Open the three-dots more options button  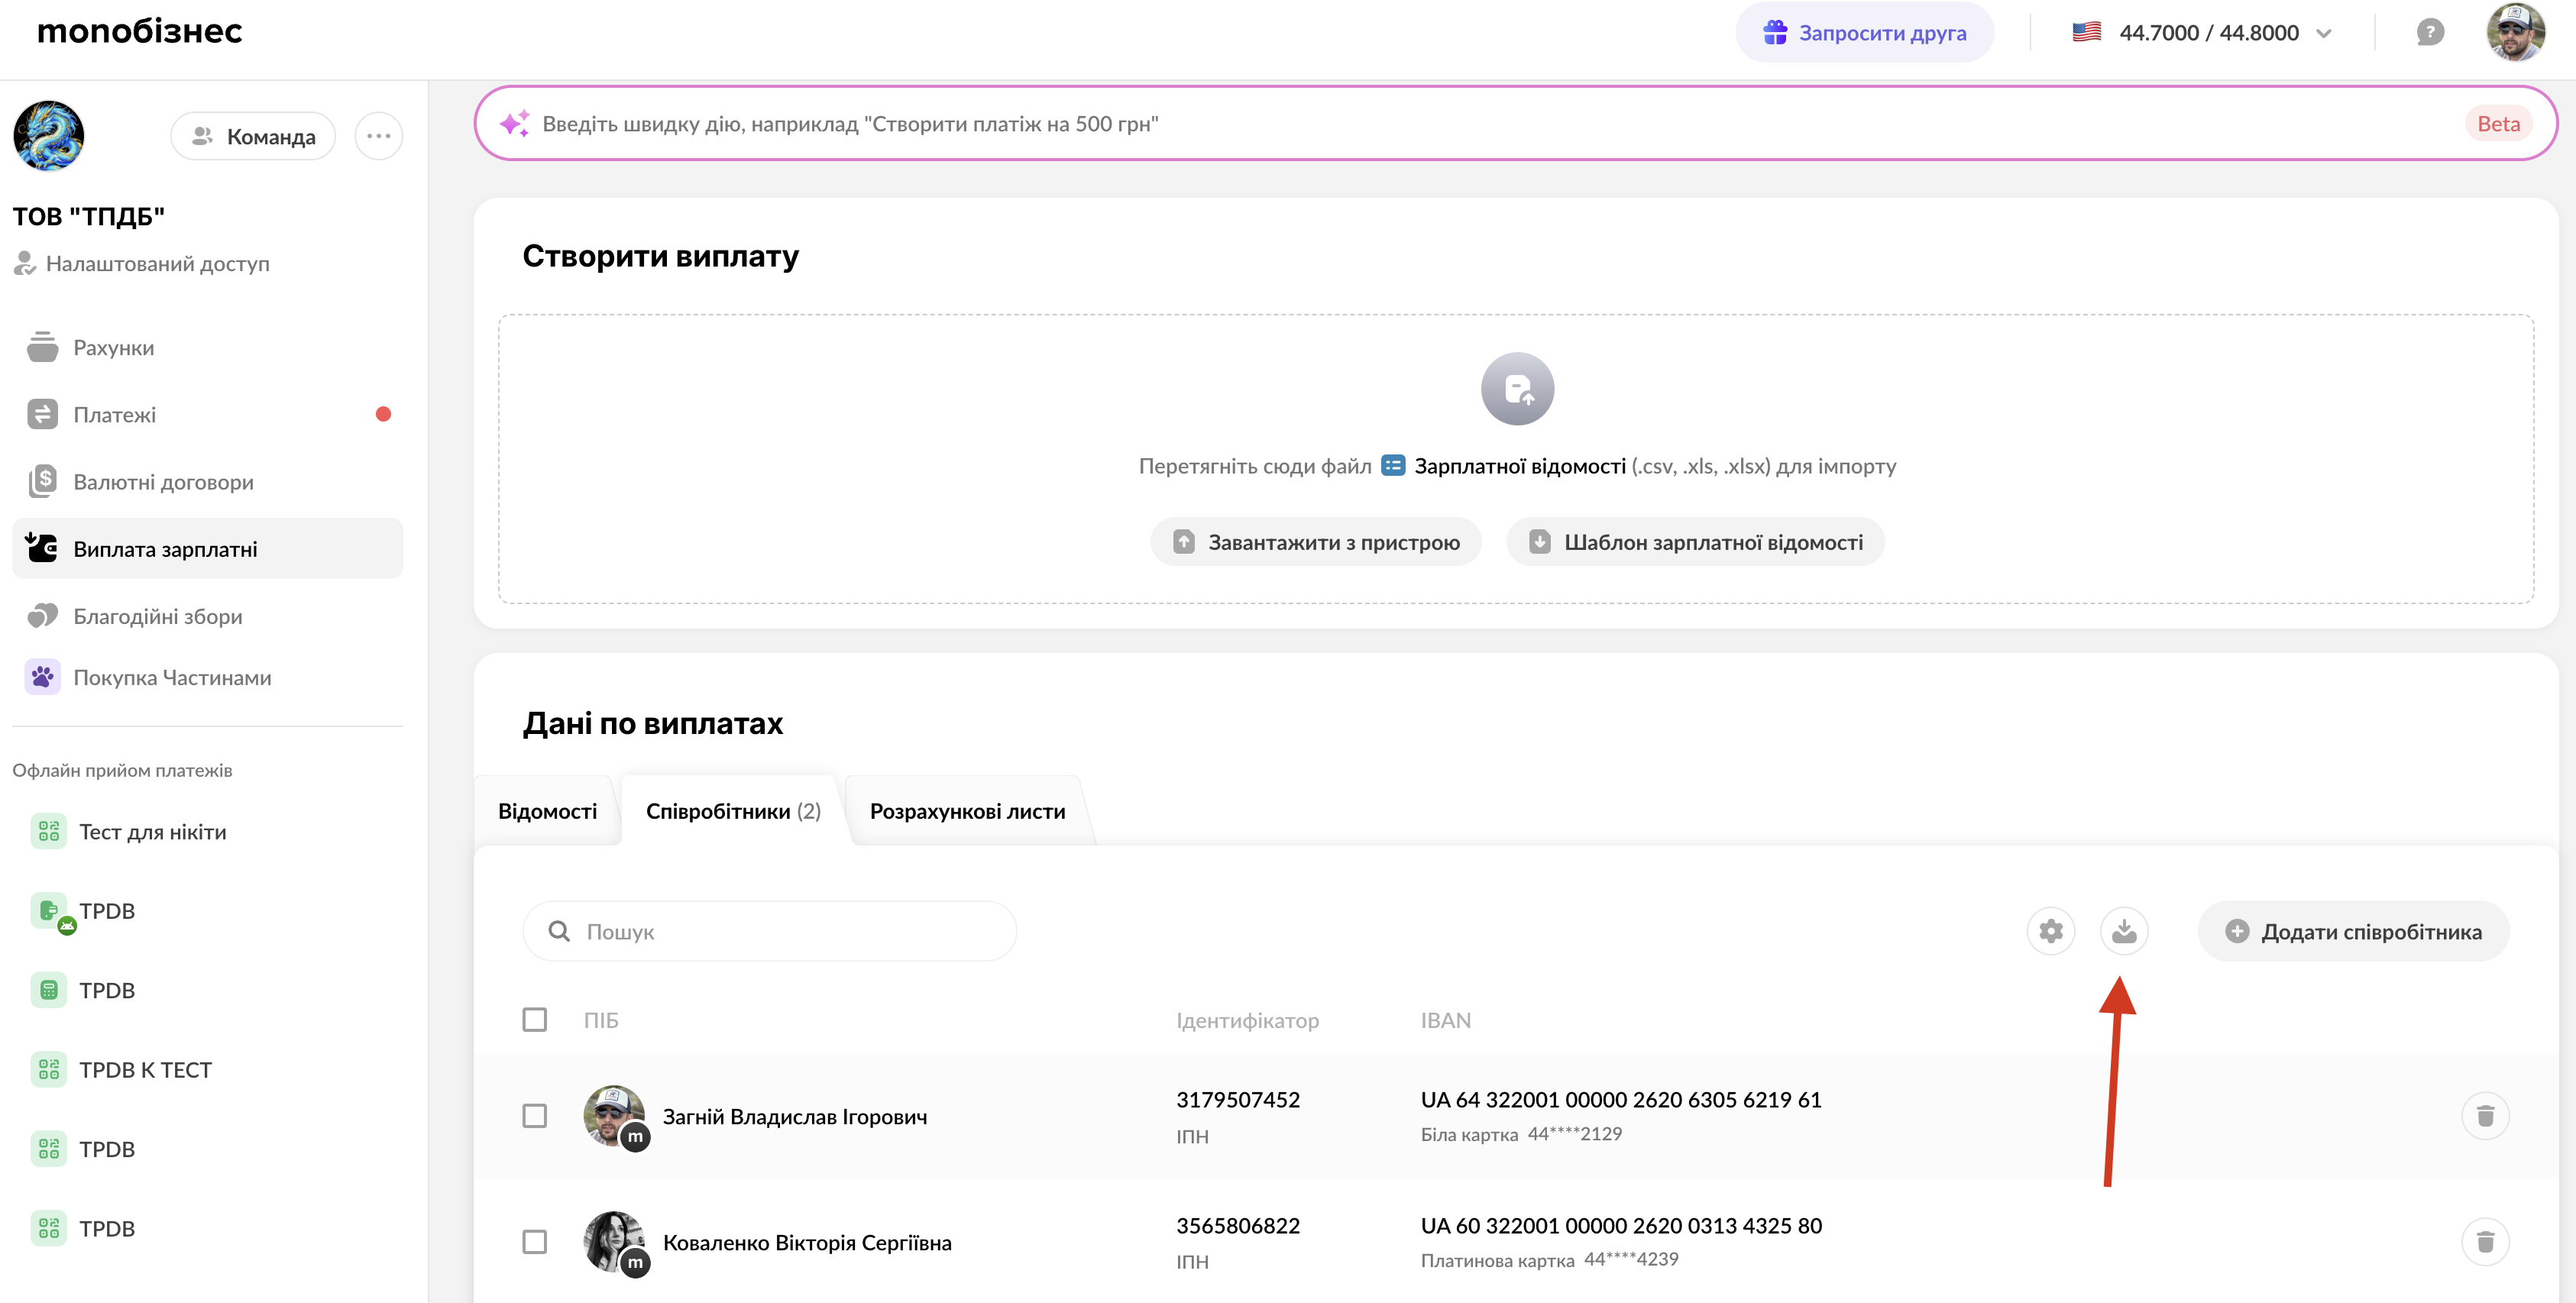point(378,136)
